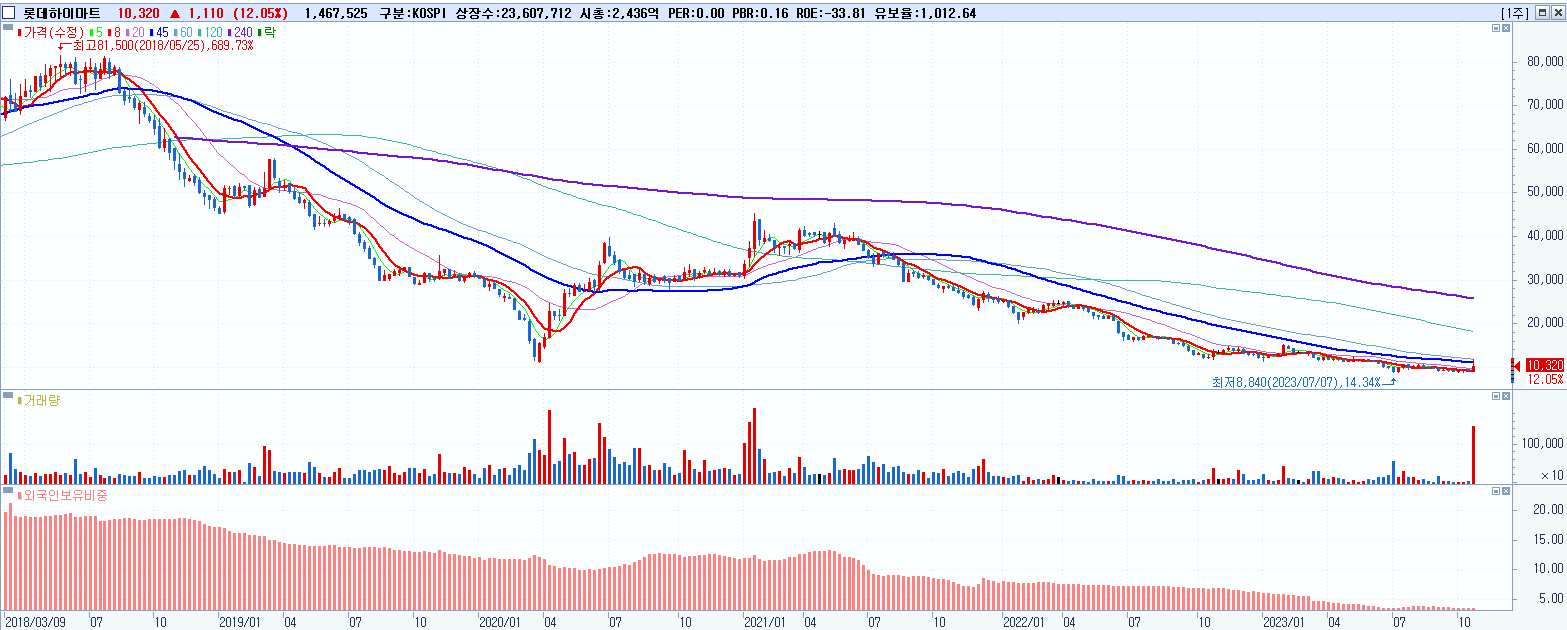Click the 거래량 pane's X close icon
The width and height of the screenshot is (1567, 630).
[x=1507, y=397]
